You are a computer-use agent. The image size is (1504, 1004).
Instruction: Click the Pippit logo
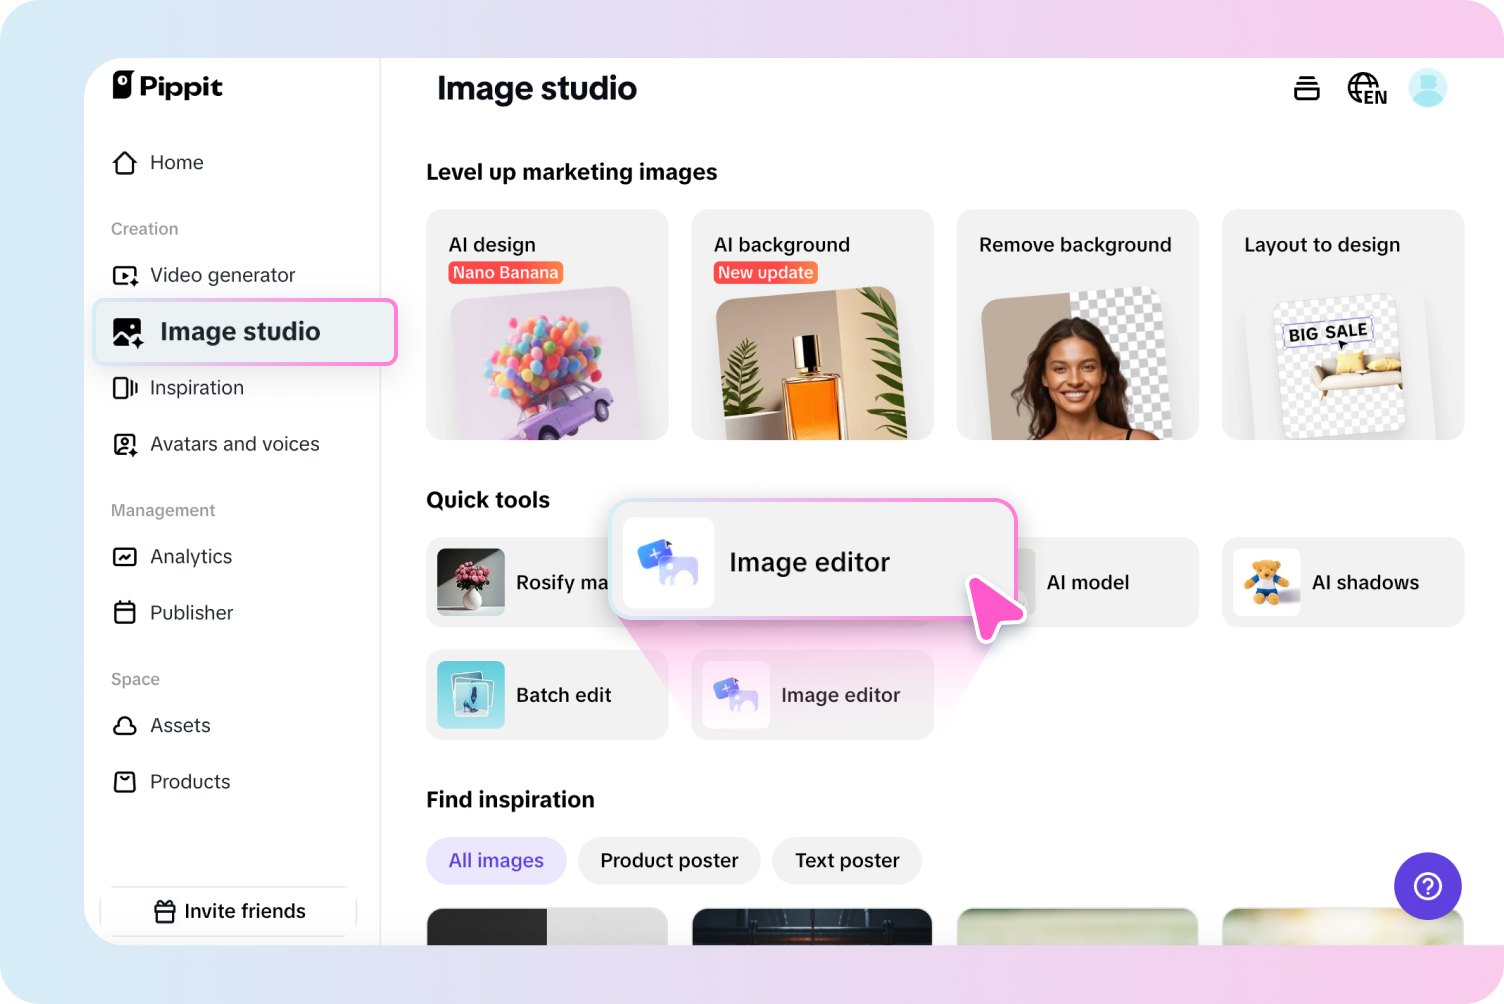click(167, 86)
